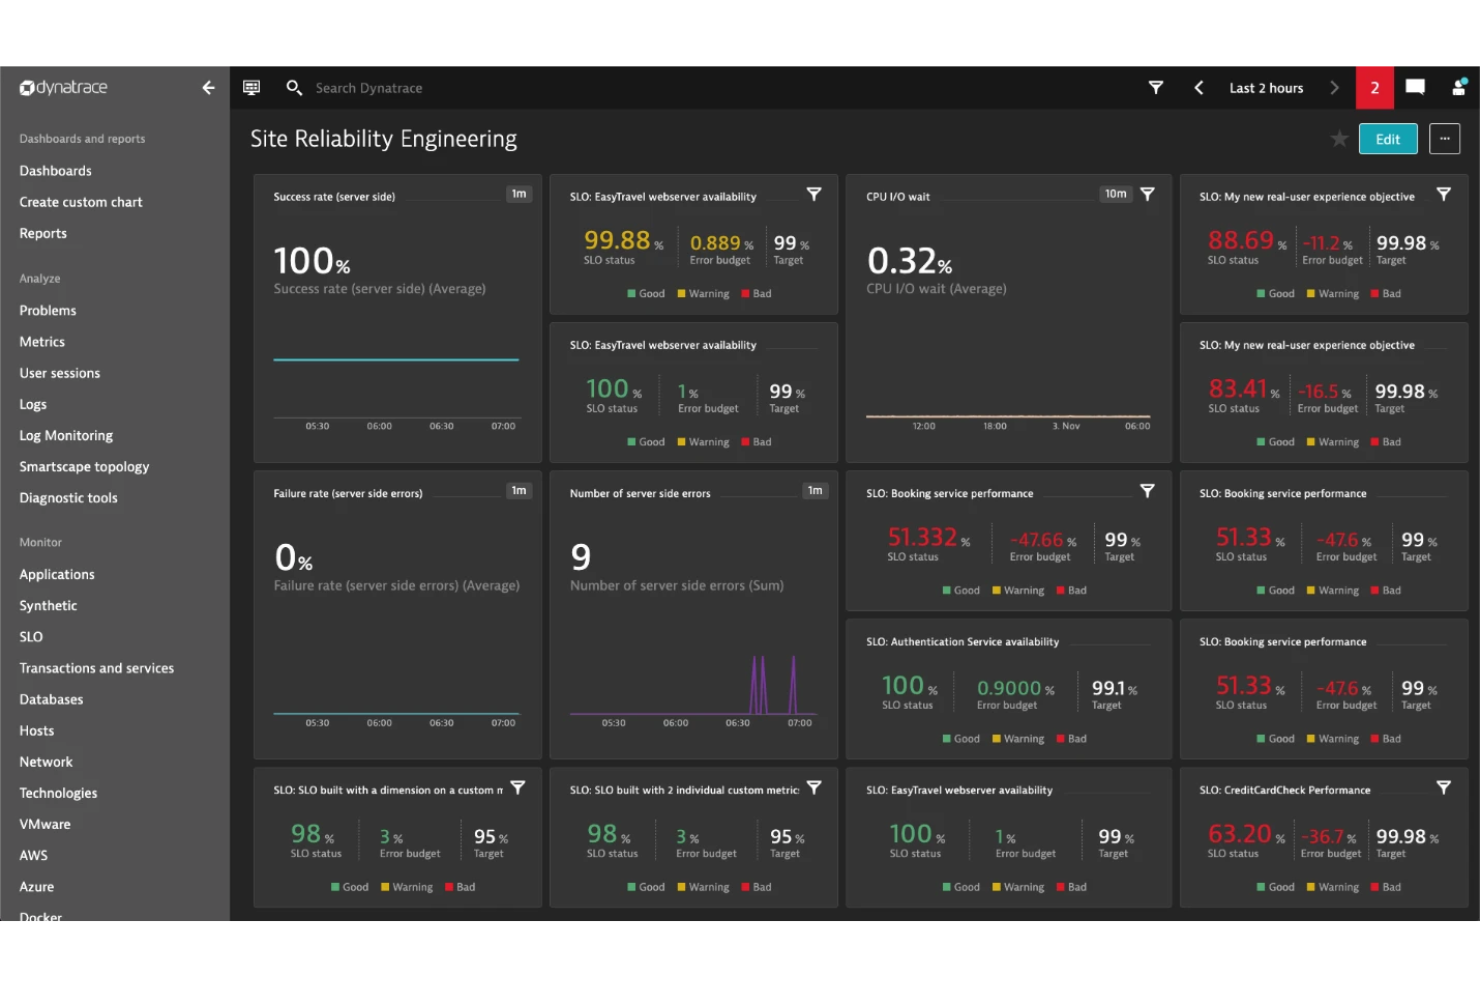Collapse the sidebar with the back arrow
1480x987 pixels.
(208, 87)
